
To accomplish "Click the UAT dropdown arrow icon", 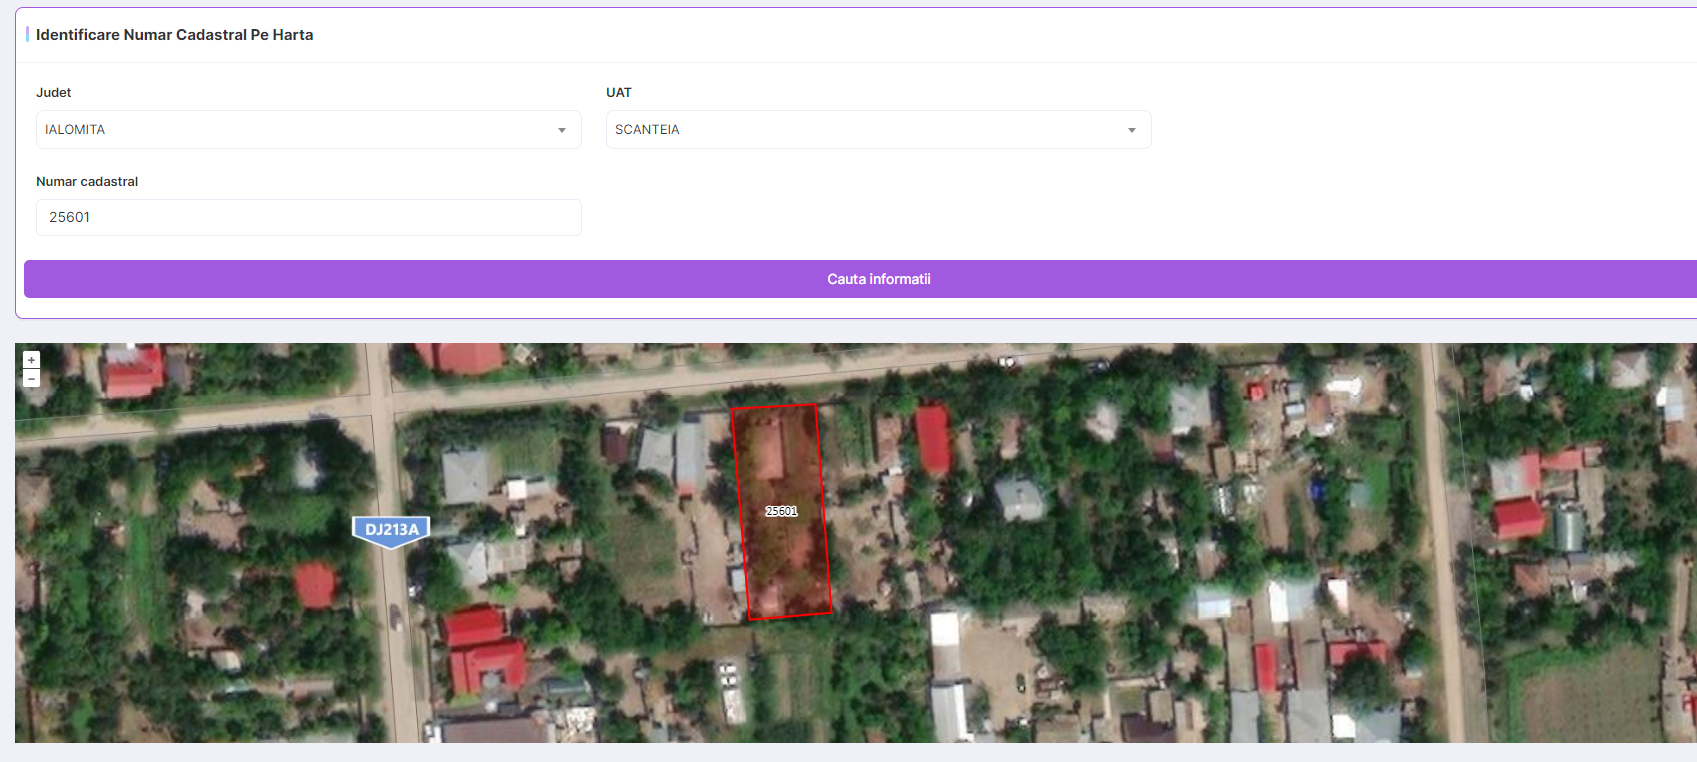I will (1132, 130).
